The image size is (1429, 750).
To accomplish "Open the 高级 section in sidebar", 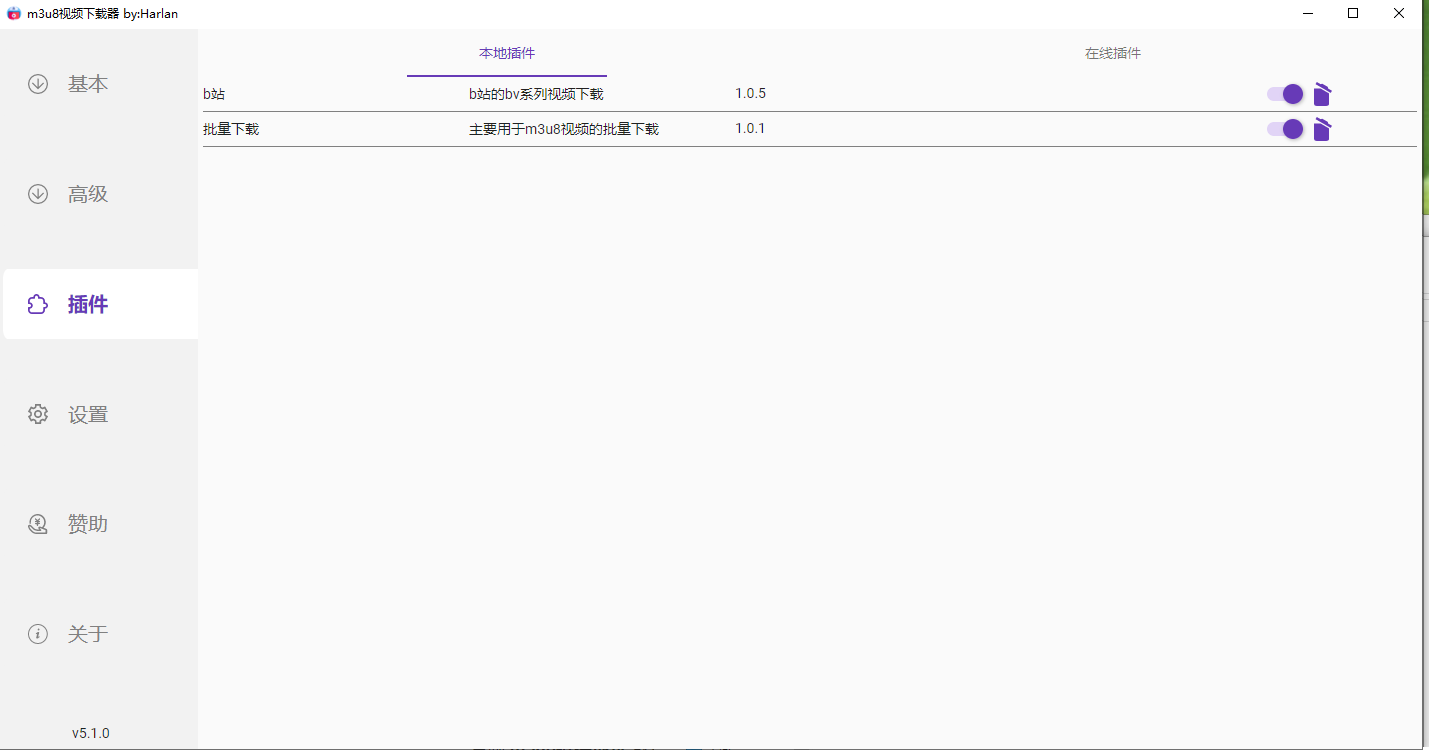I will (100, 194).
